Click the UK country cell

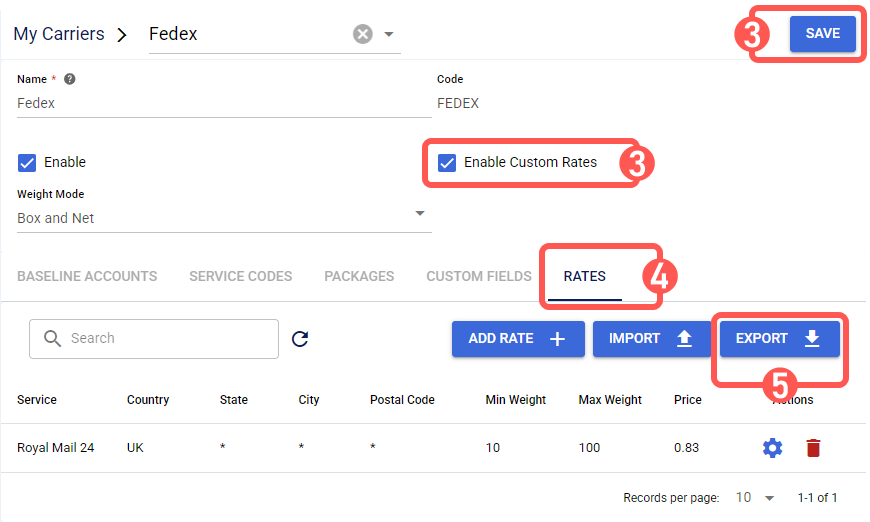click(135, 448)
